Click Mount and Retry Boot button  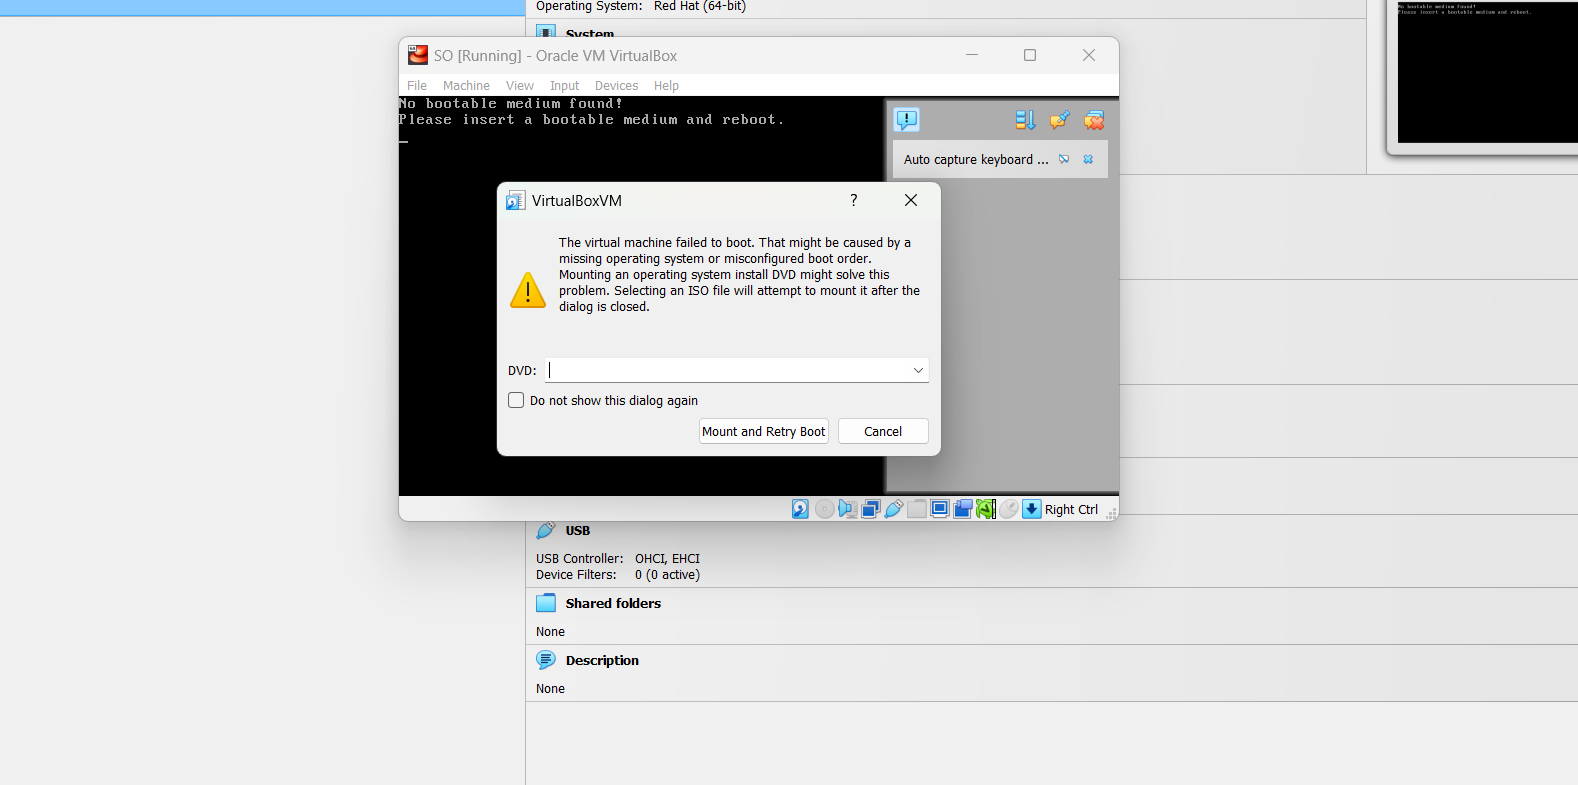point(764,431)
